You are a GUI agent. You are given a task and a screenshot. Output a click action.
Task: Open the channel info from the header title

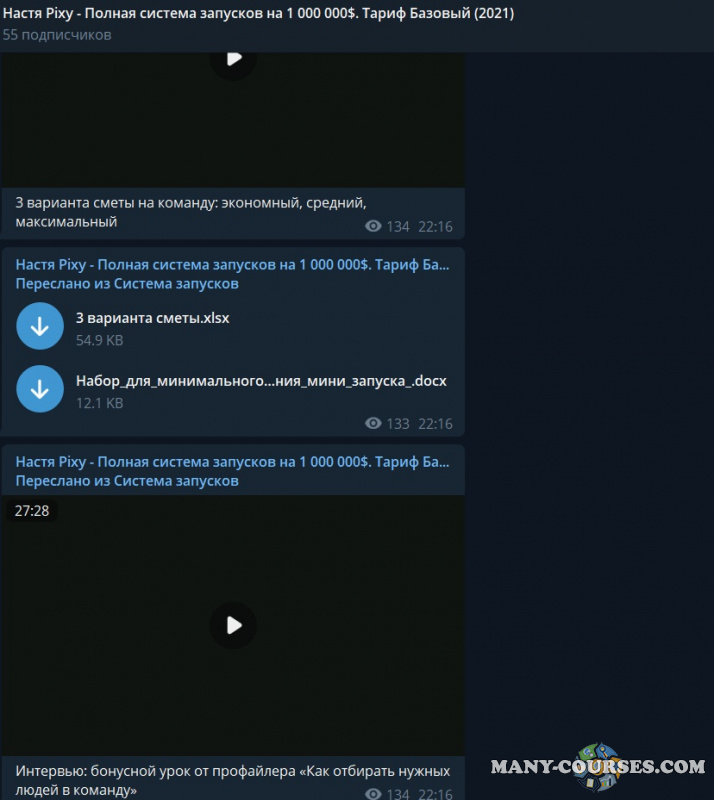coord(258,14)
